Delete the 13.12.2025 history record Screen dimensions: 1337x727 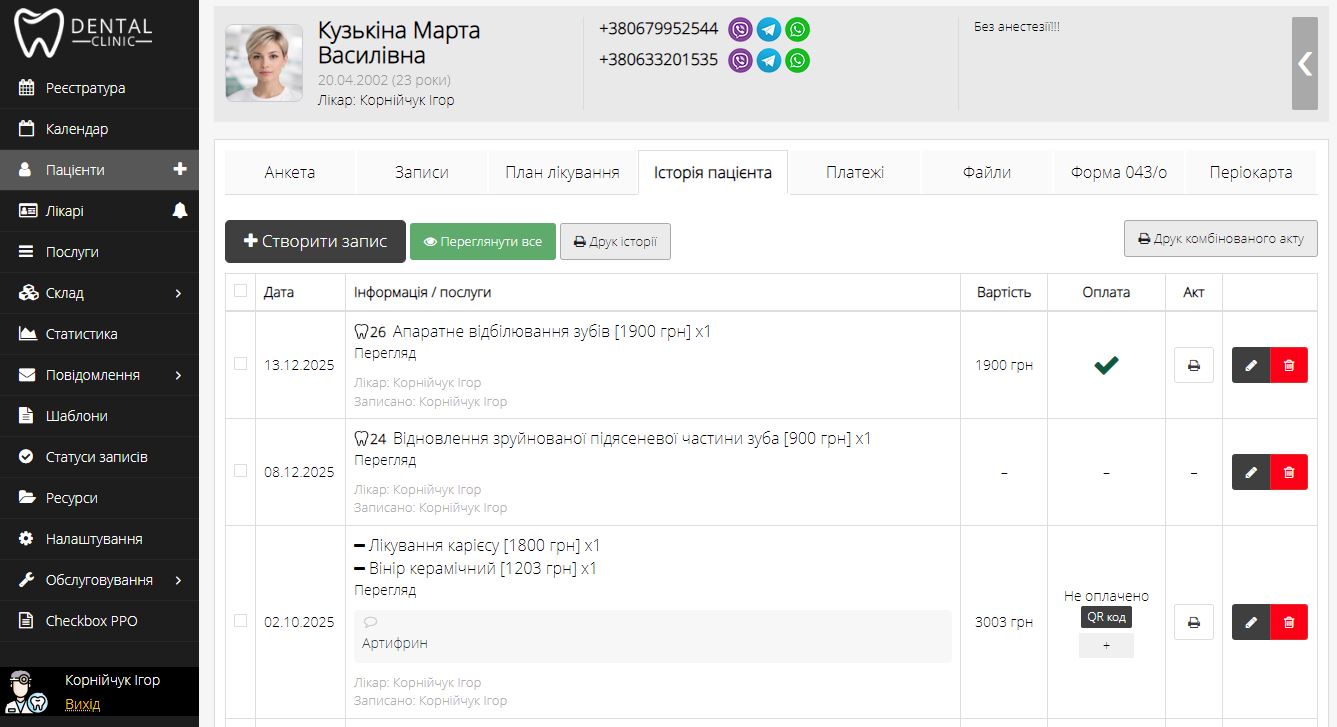click(x=1288, y=365)
